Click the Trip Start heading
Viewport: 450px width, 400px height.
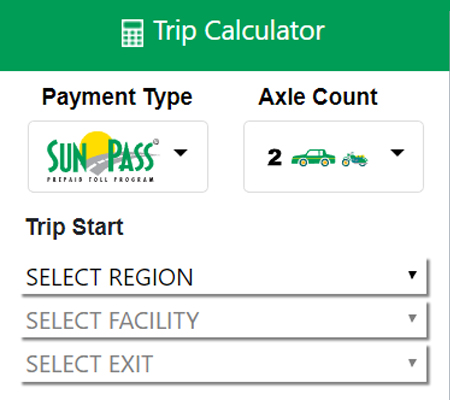coord(75,227)
